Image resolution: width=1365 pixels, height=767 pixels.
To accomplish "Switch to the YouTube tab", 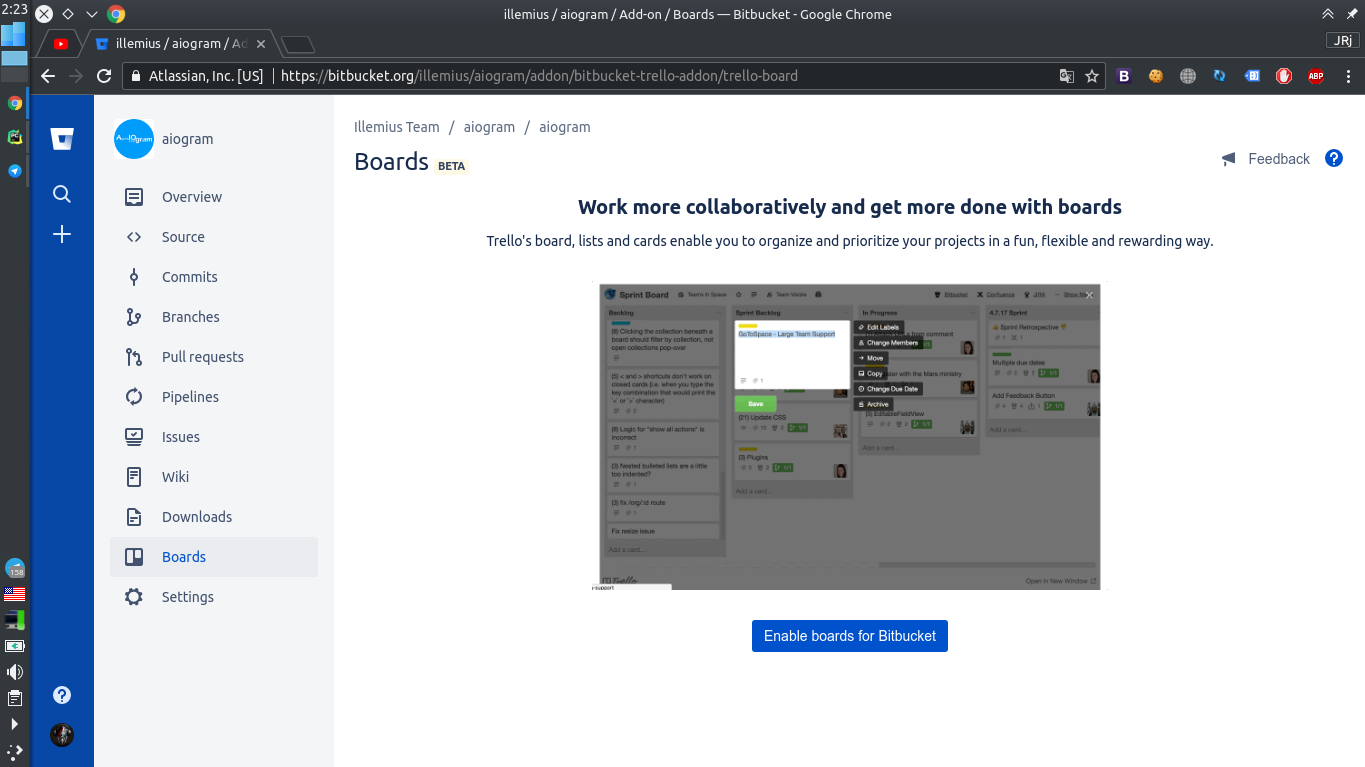I will [61, 44].
